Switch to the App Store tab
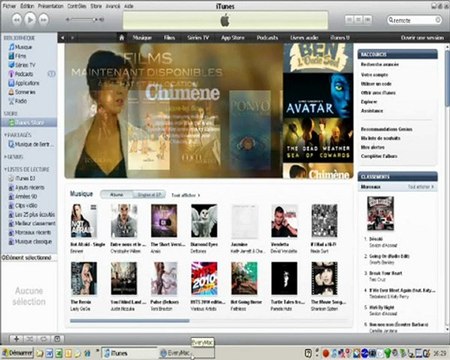The width and height of the screenshot is (450, 360). pyautogui.click(x=233, y=38)
